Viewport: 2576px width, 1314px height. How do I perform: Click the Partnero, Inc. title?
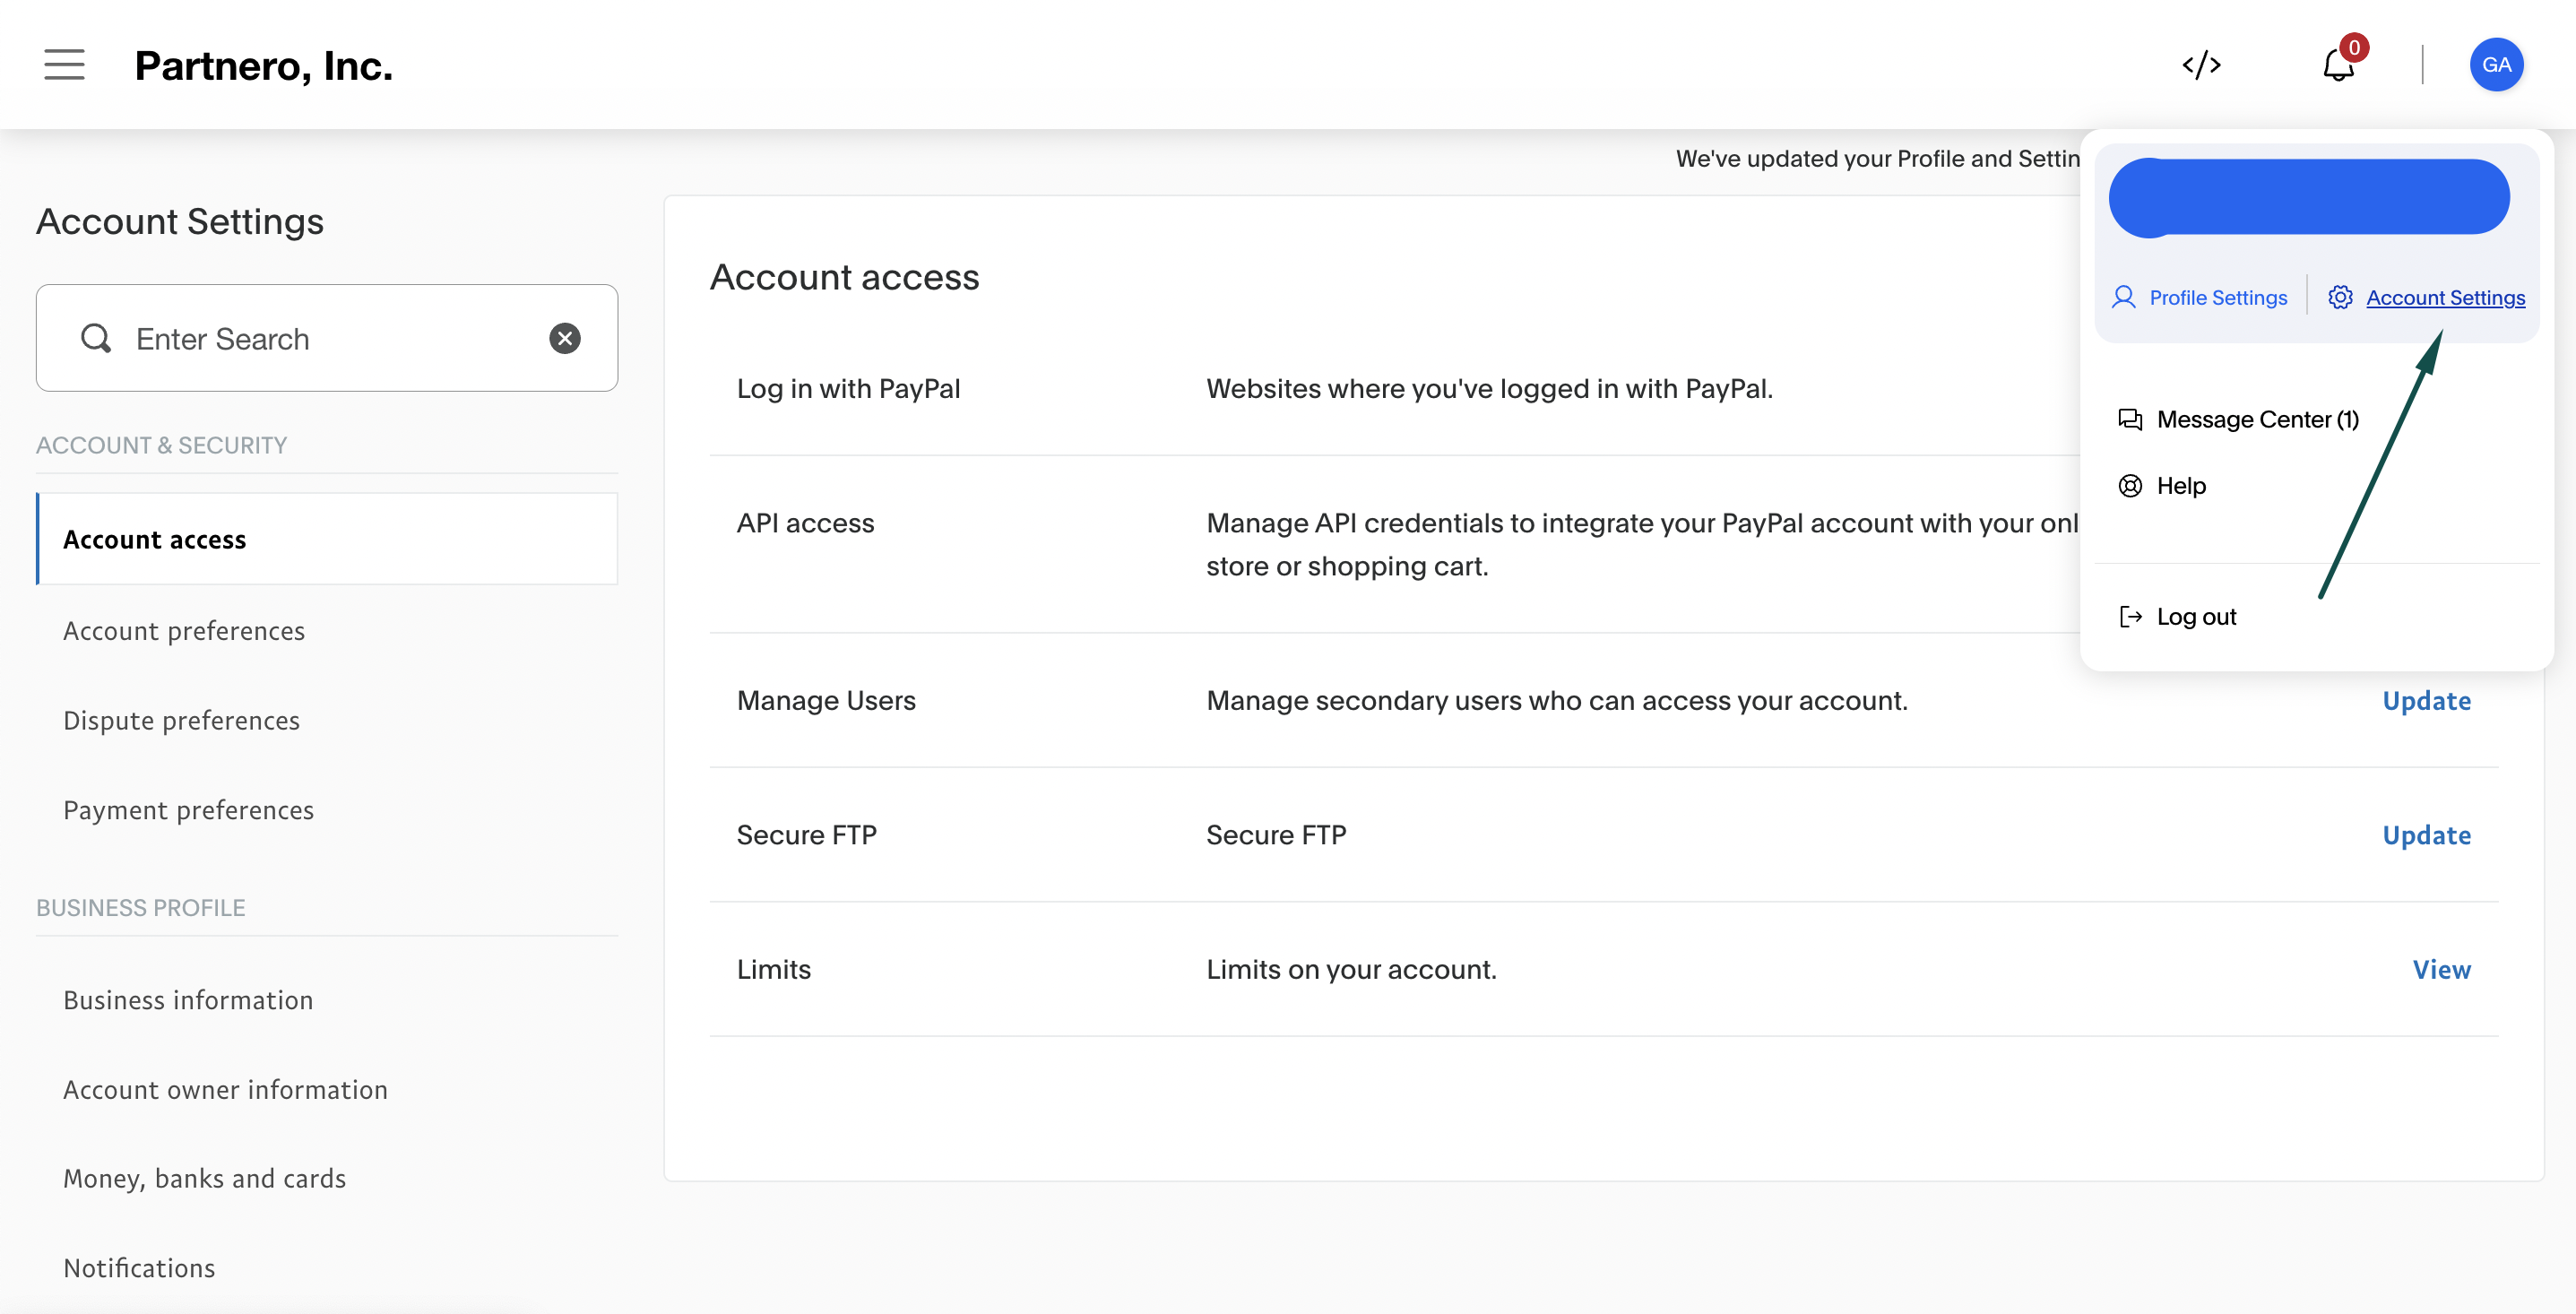[264, 66]
